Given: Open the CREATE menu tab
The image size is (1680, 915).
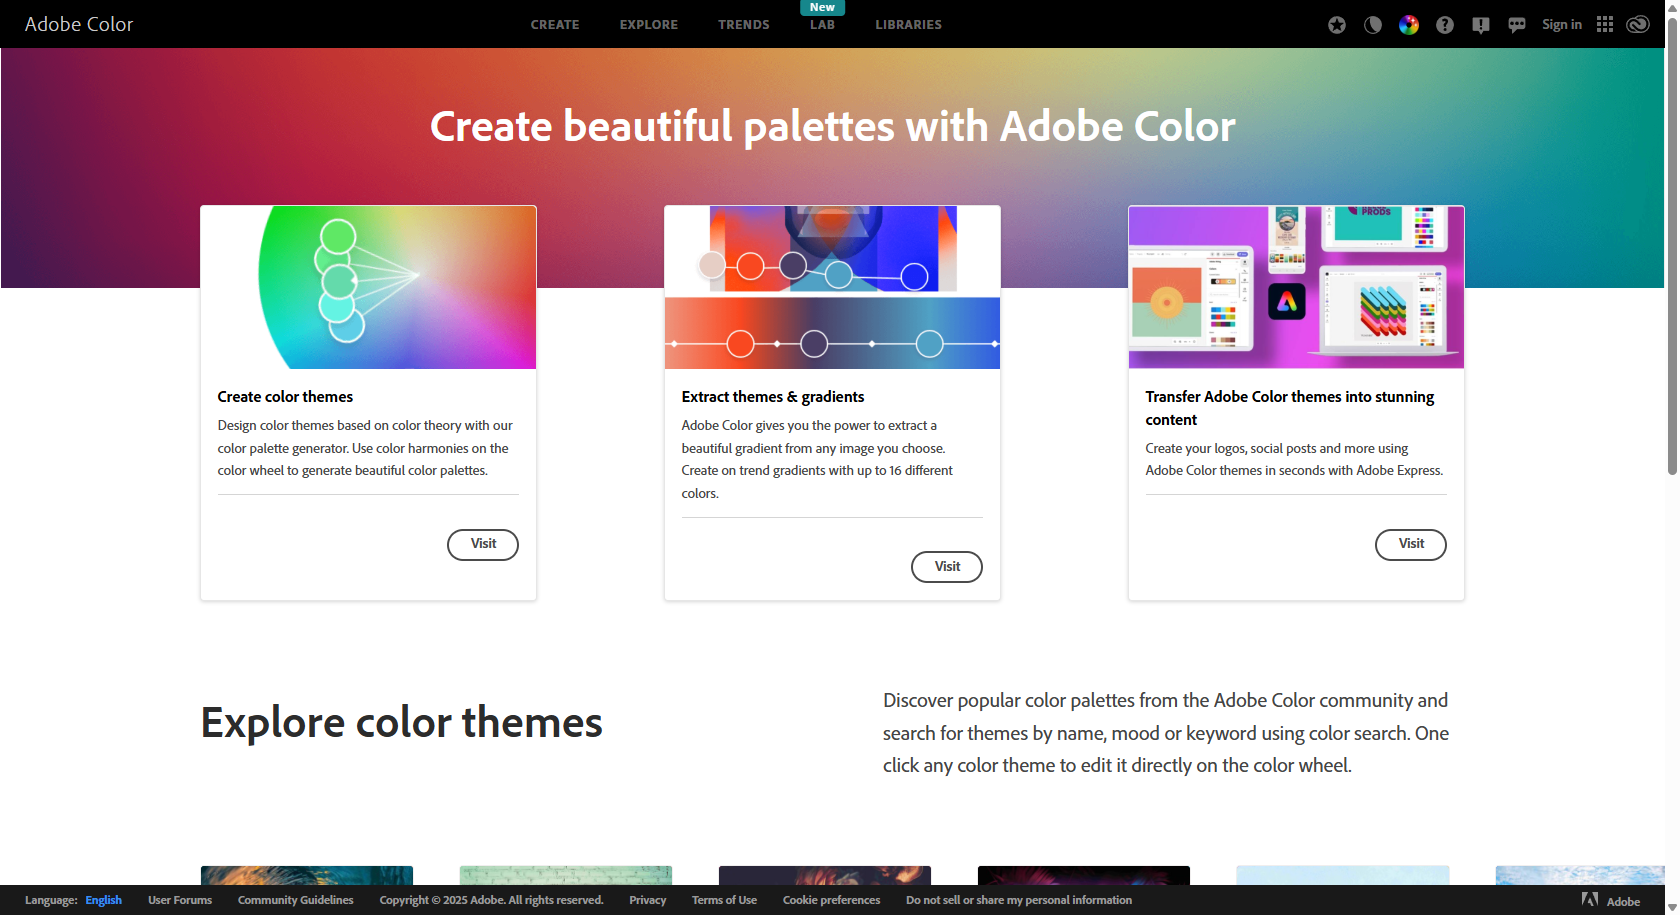Looking at the screenshot, I should click(555, 25).
